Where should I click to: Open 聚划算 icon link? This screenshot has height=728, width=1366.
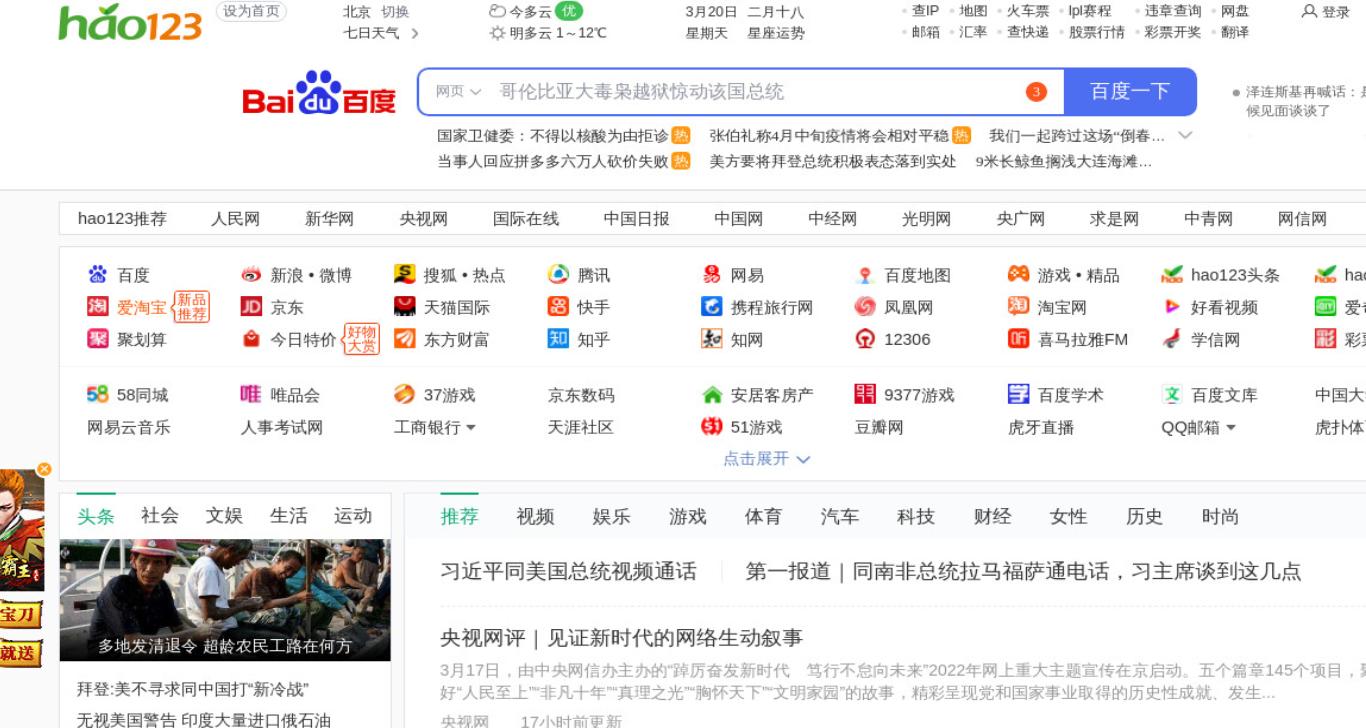[97, 339]
